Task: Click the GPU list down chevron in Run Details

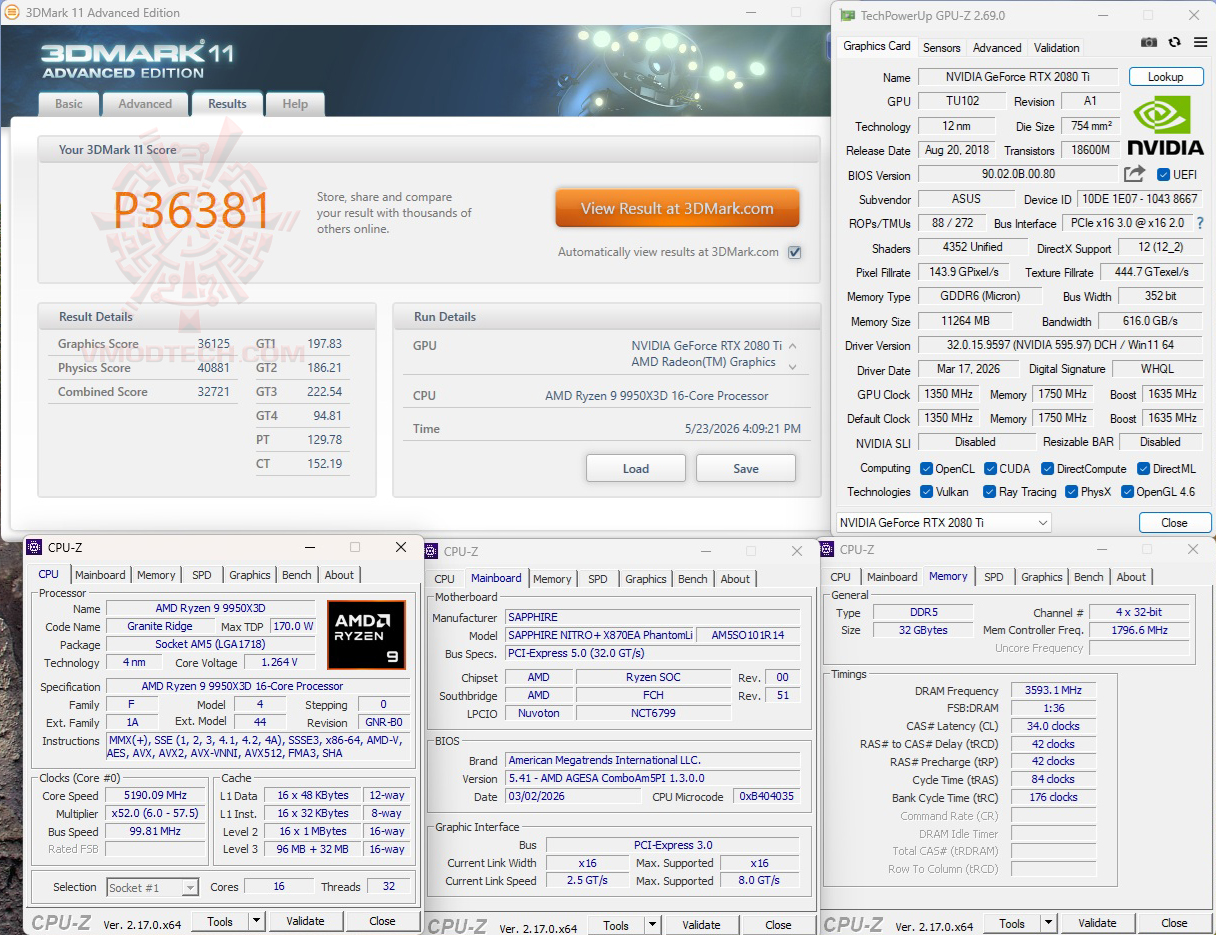Action: click(793, 366)
